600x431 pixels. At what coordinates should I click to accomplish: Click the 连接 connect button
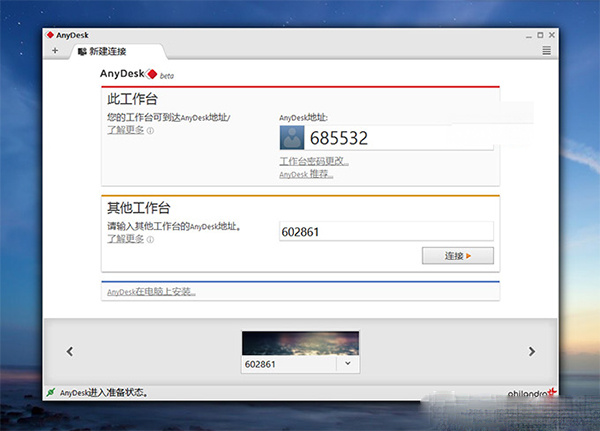(x=458, y=256)
